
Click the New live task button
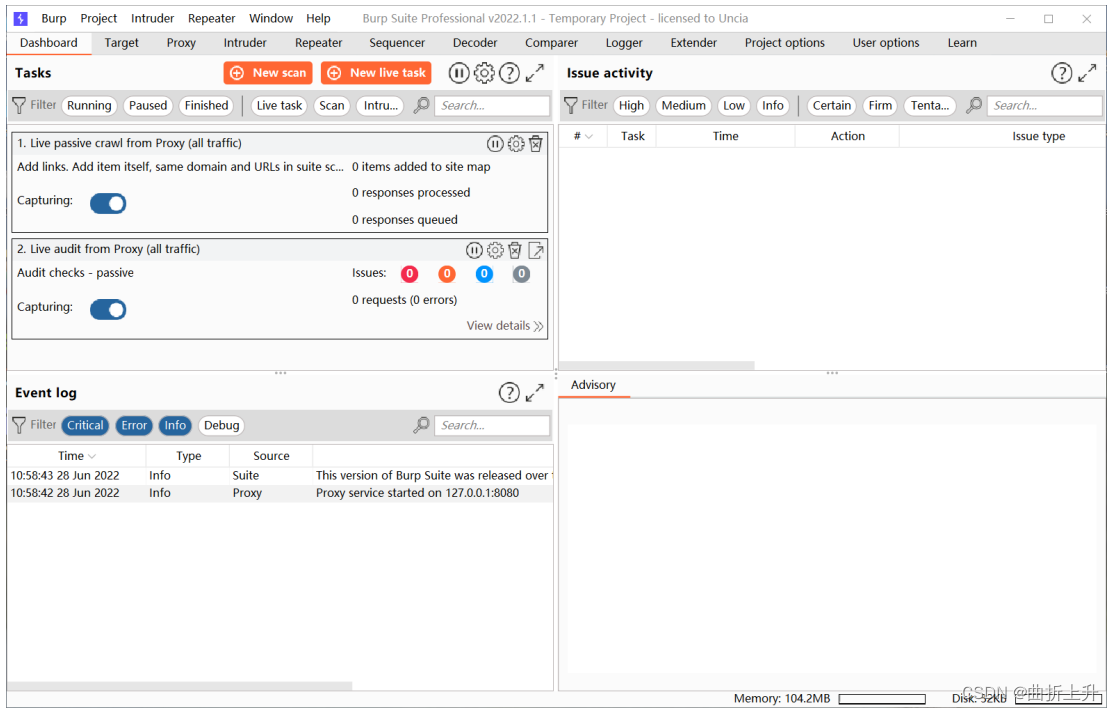pos(377,73)
